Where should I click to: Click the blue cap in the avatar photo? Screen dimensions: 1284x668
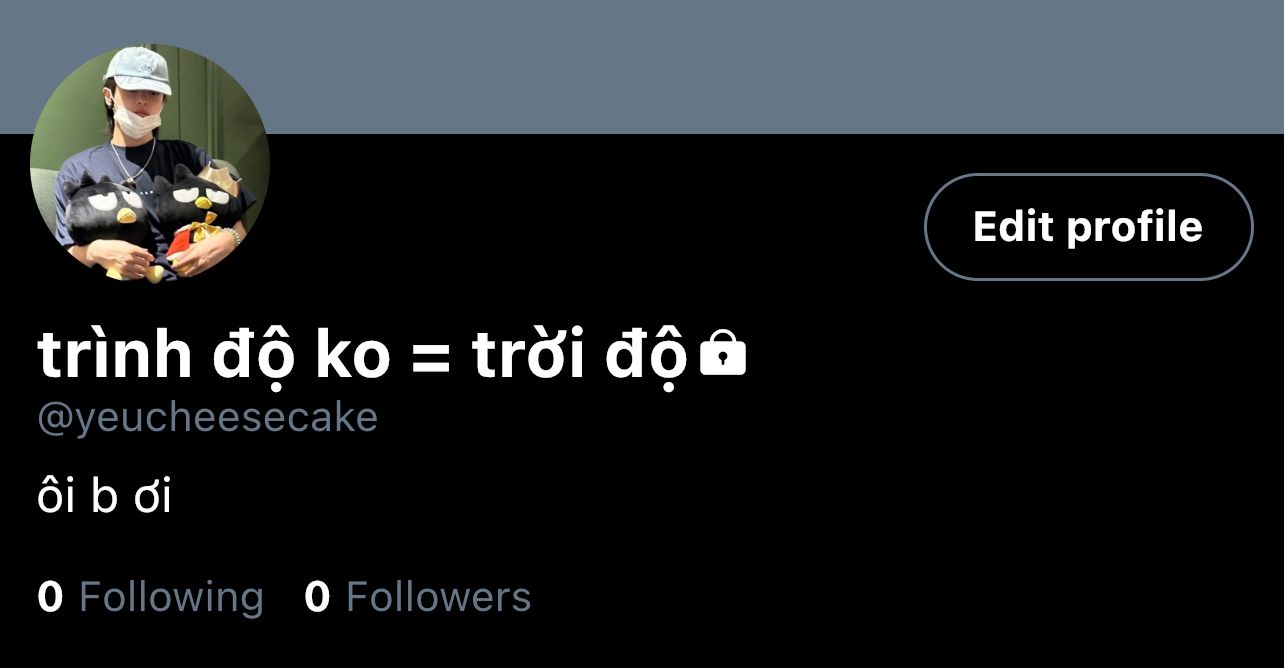(138, 70)
